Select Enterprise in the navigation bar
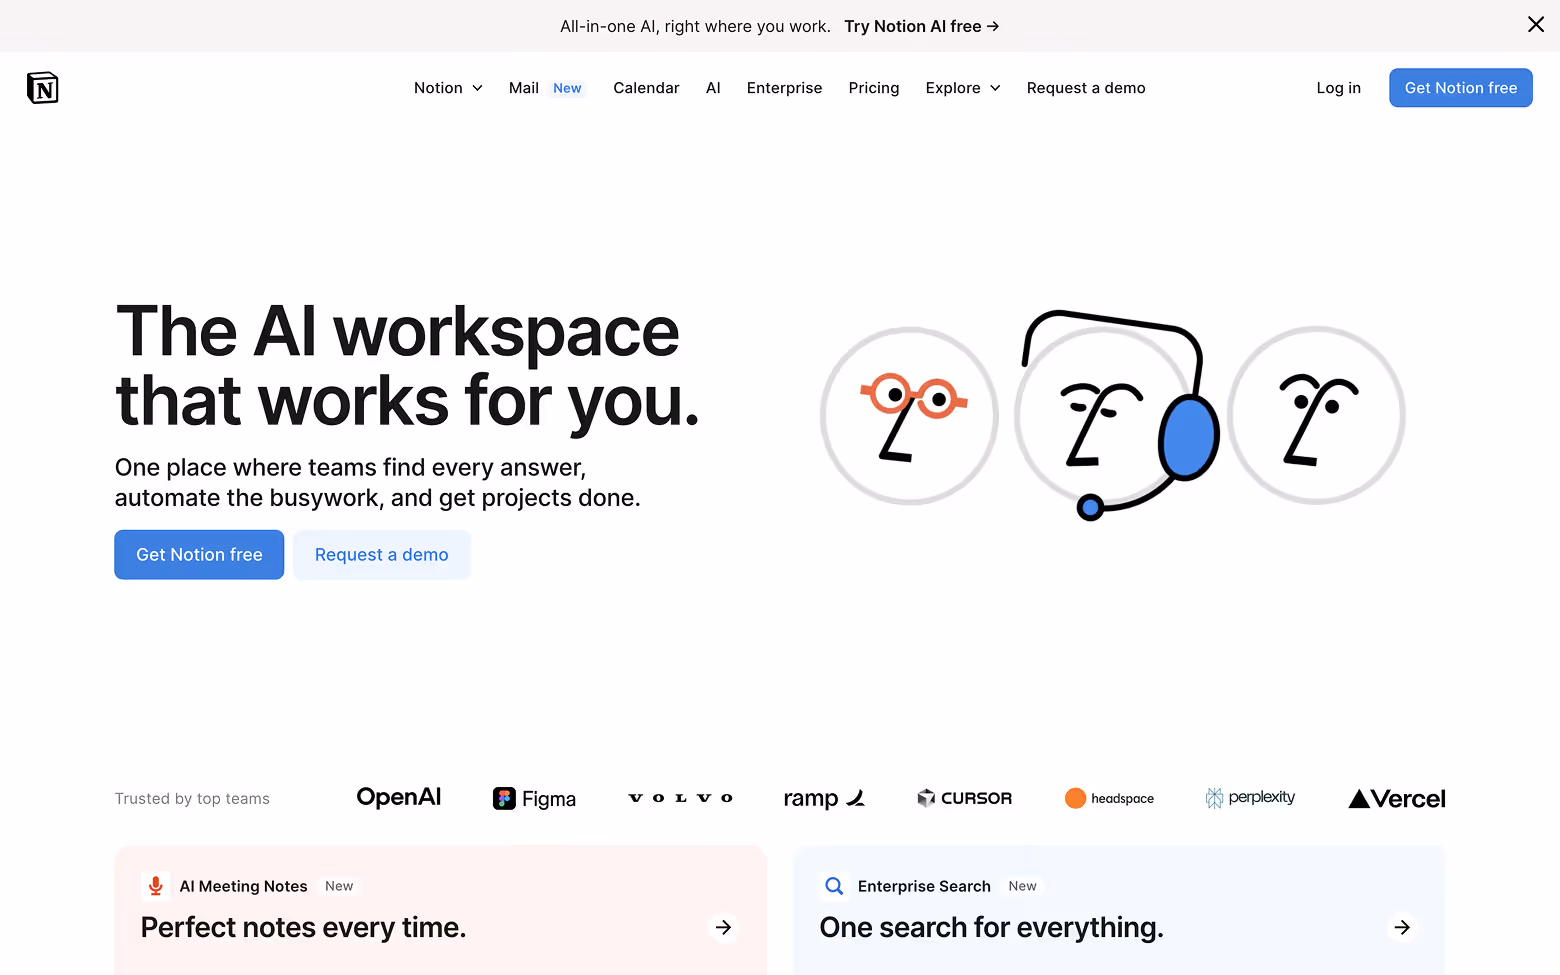This screenshot has height=975, width=1560. click(784, 87)
